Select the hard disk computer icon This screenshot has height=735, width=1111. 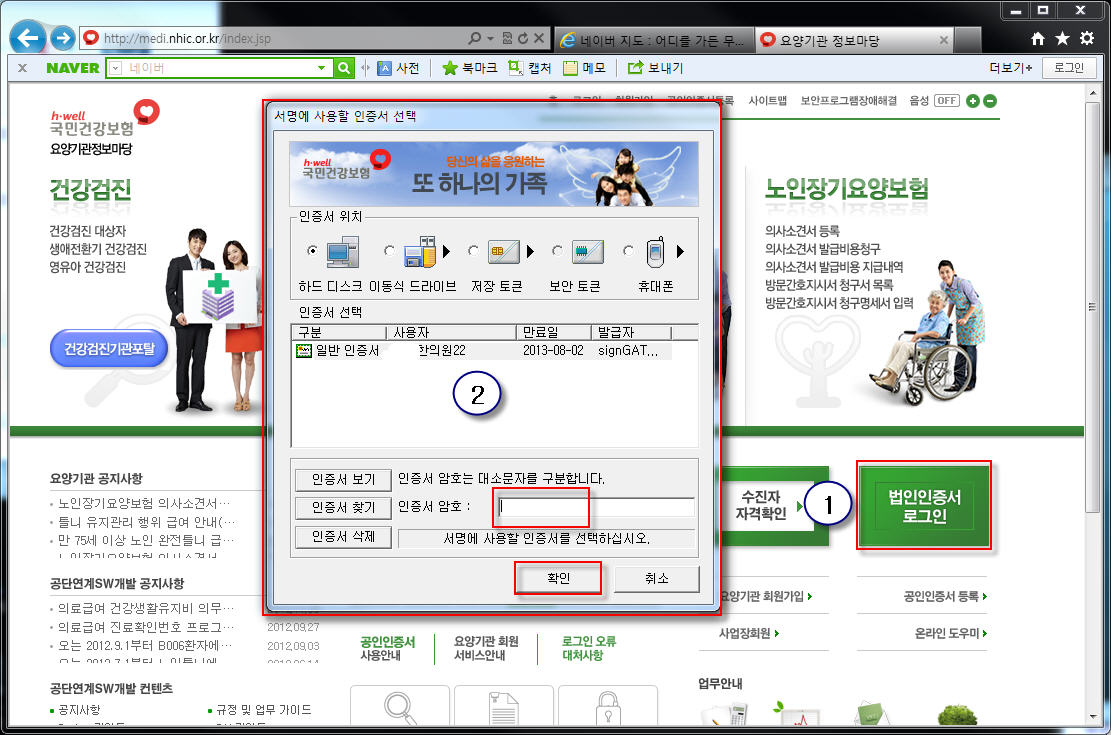[343, 252]
